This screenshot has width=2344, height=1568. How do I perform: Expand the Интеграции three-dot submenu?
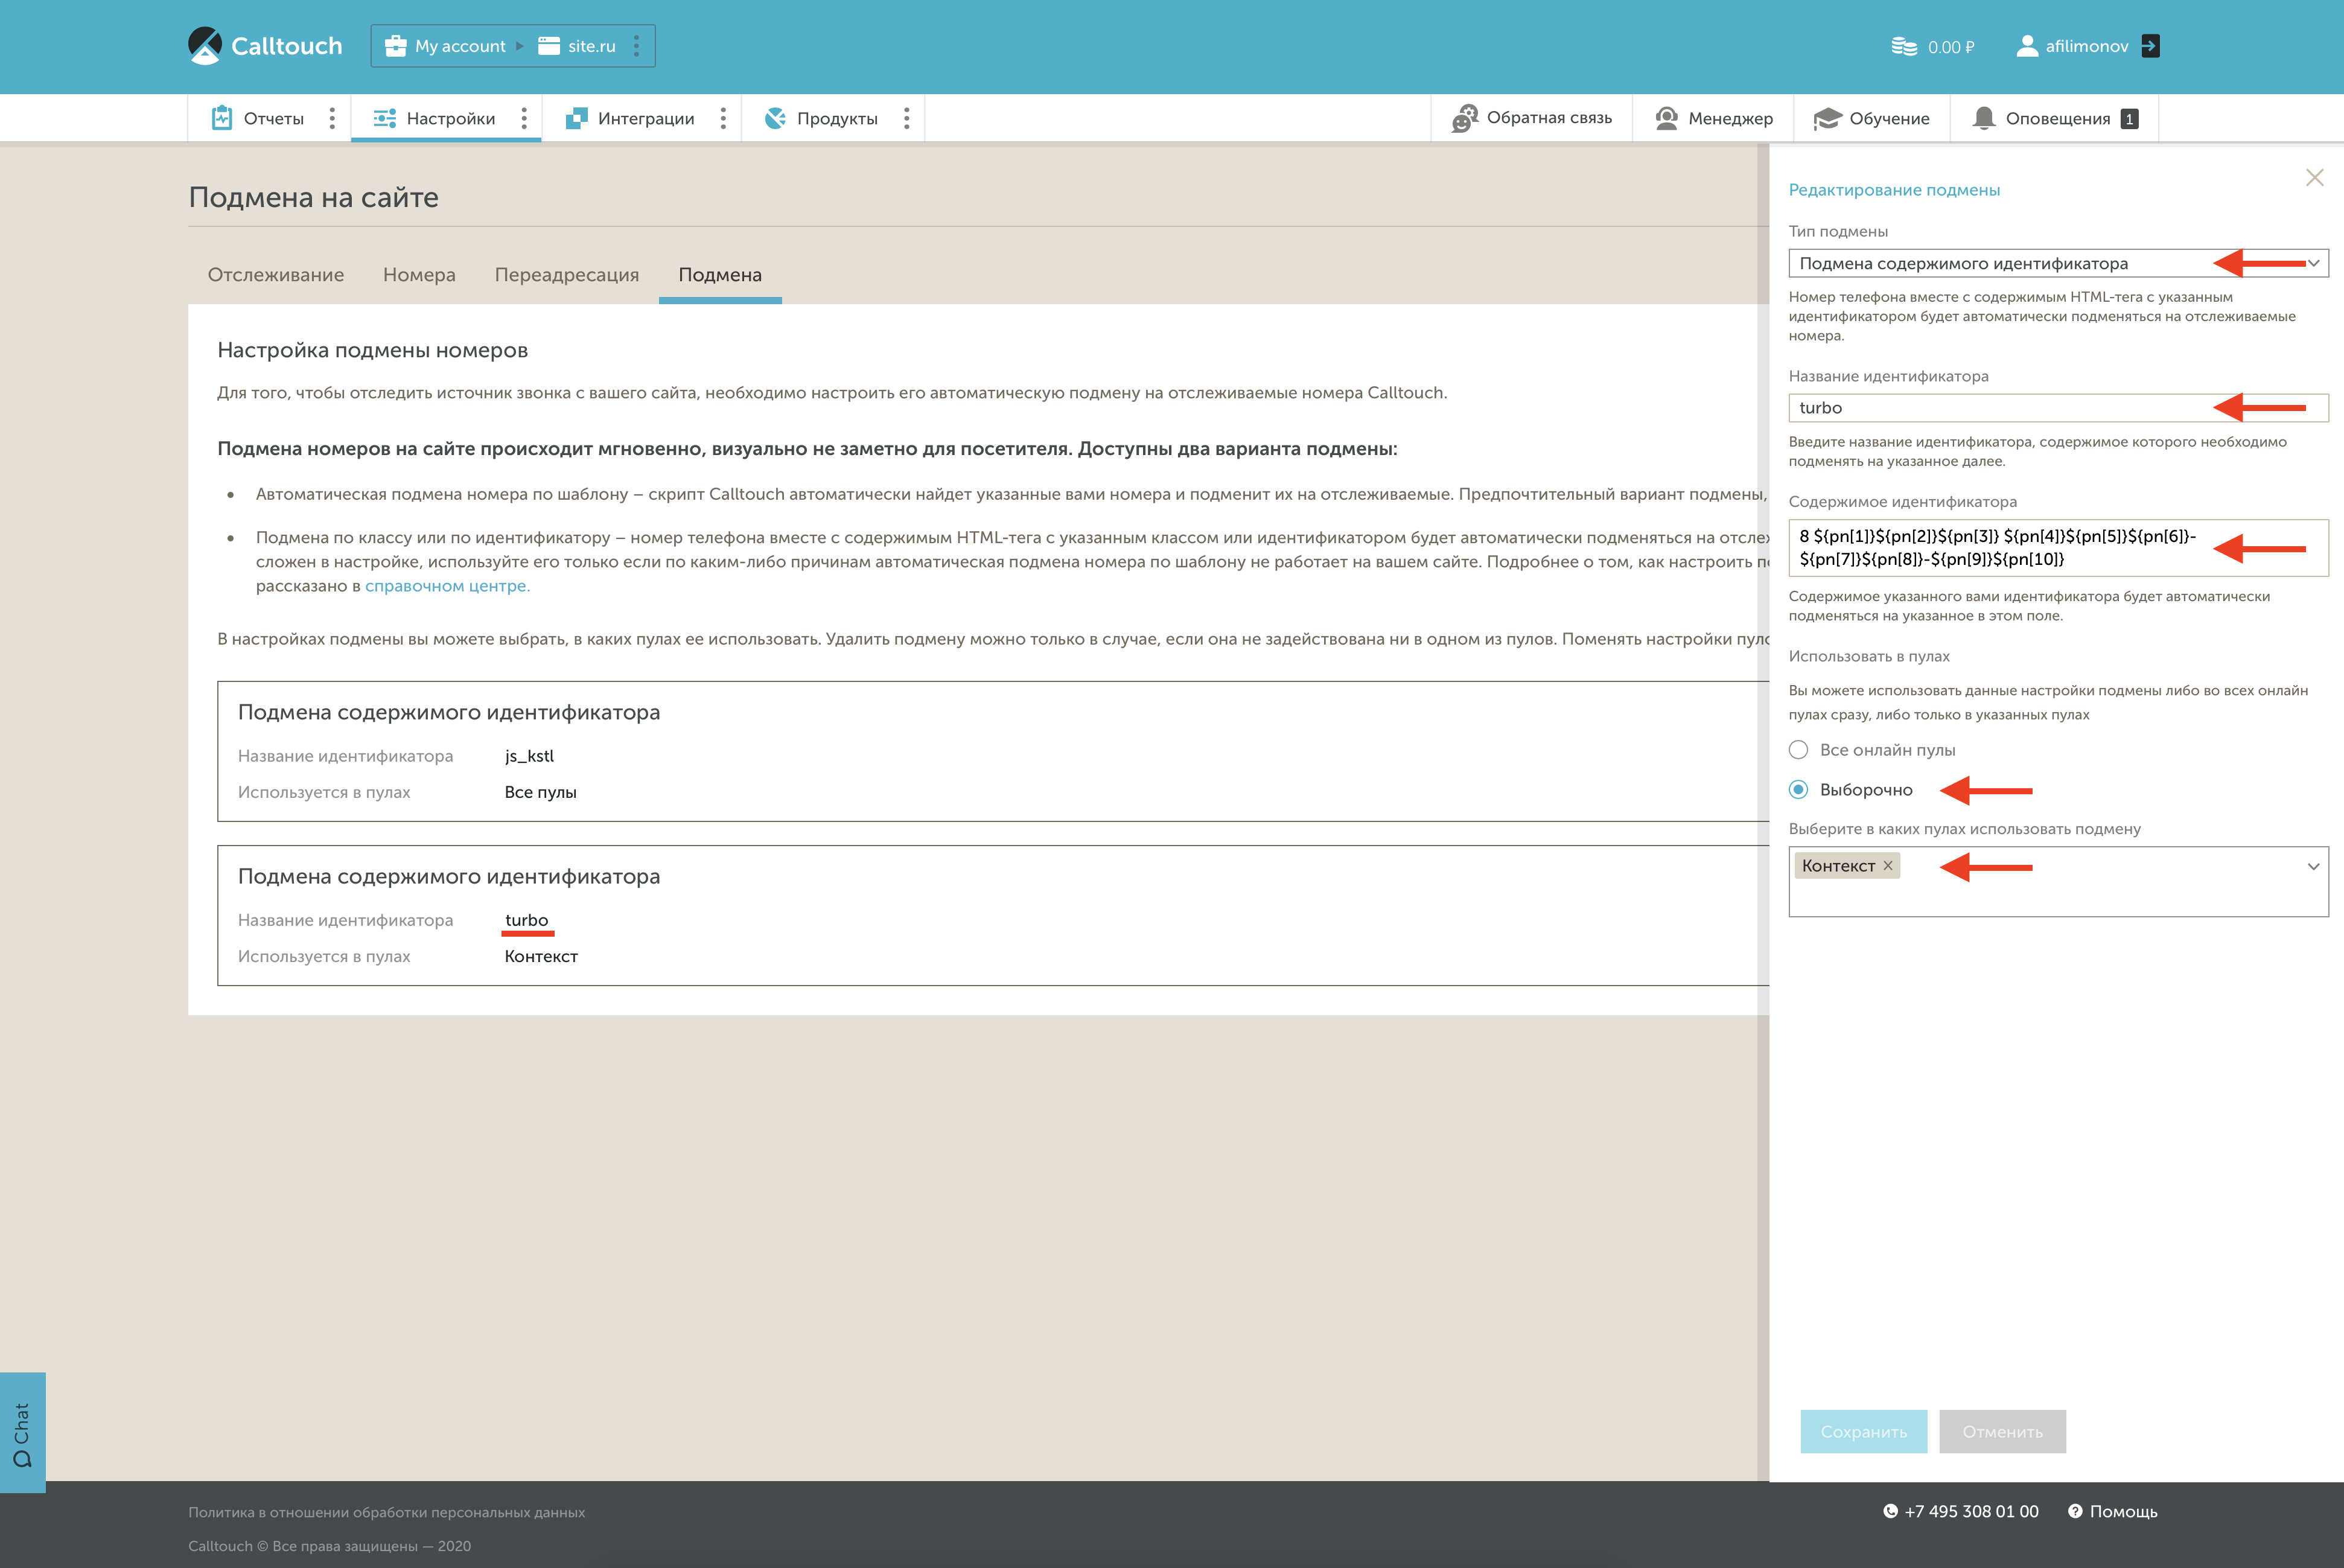click(x=723, y=118)
